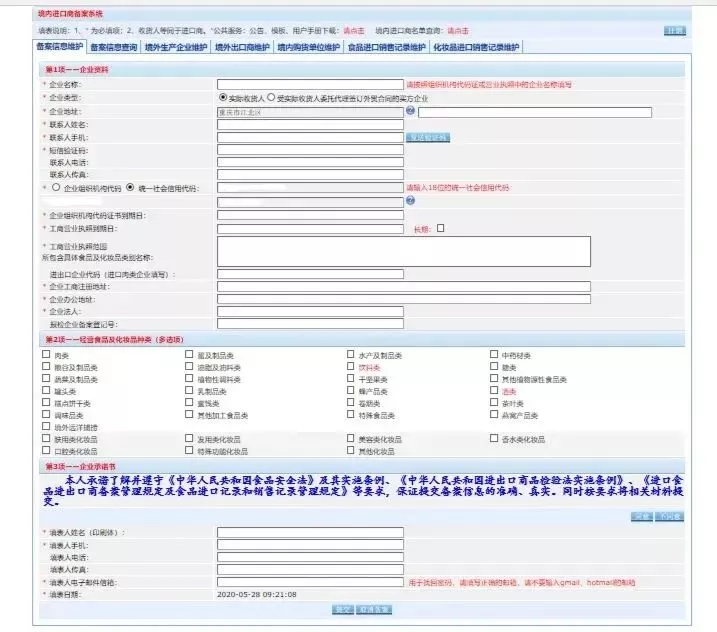Select the 统一社会信用代码 radio option
The height and width of the screenshot is (632, 717).
(130, 187)
